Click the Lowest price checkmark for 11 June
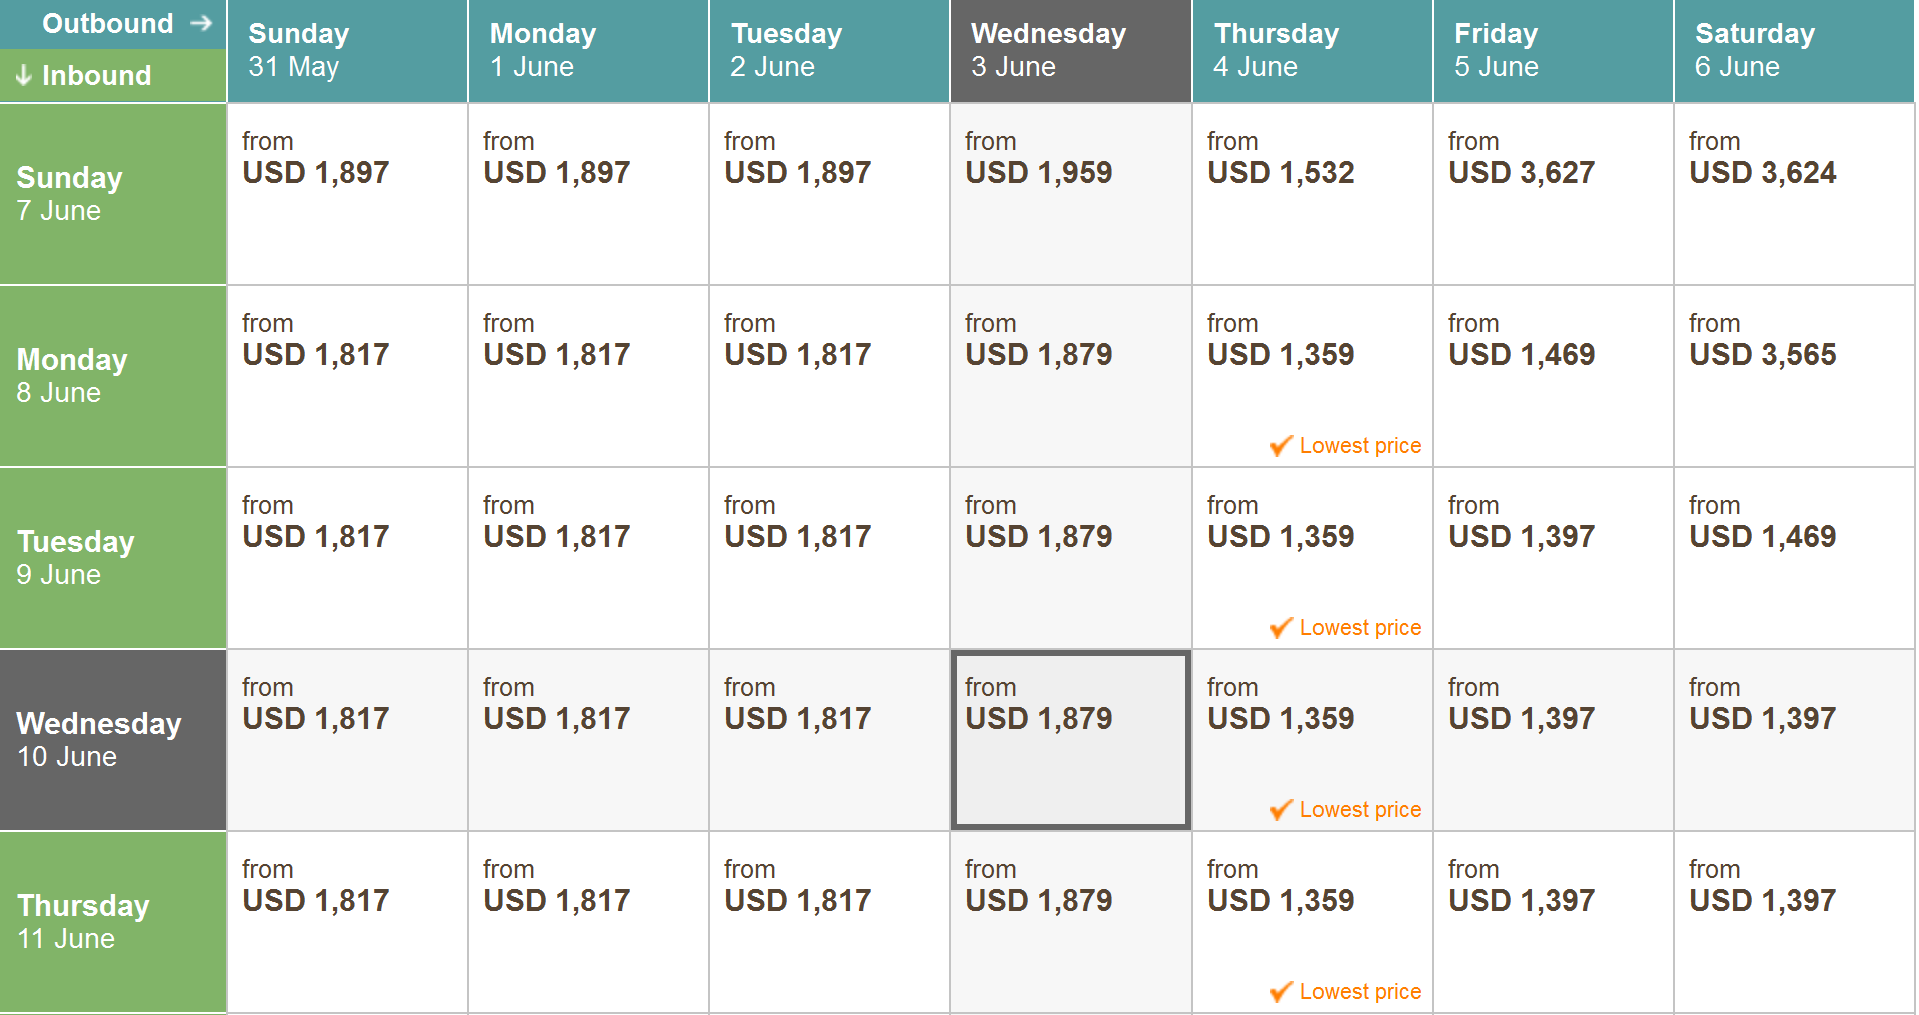 pyautogui.click(x=1281, y=992)
